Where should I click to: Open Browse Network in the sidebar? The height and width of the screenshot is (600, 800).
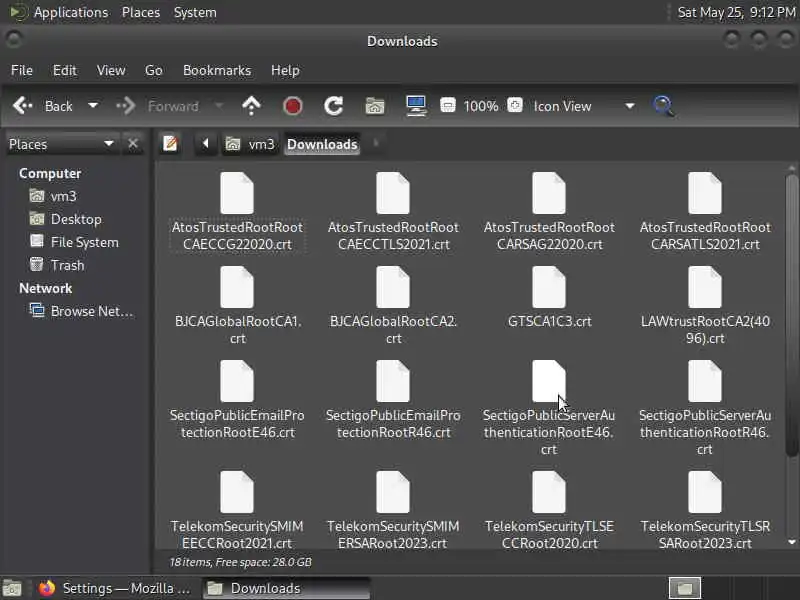[82, 311]
